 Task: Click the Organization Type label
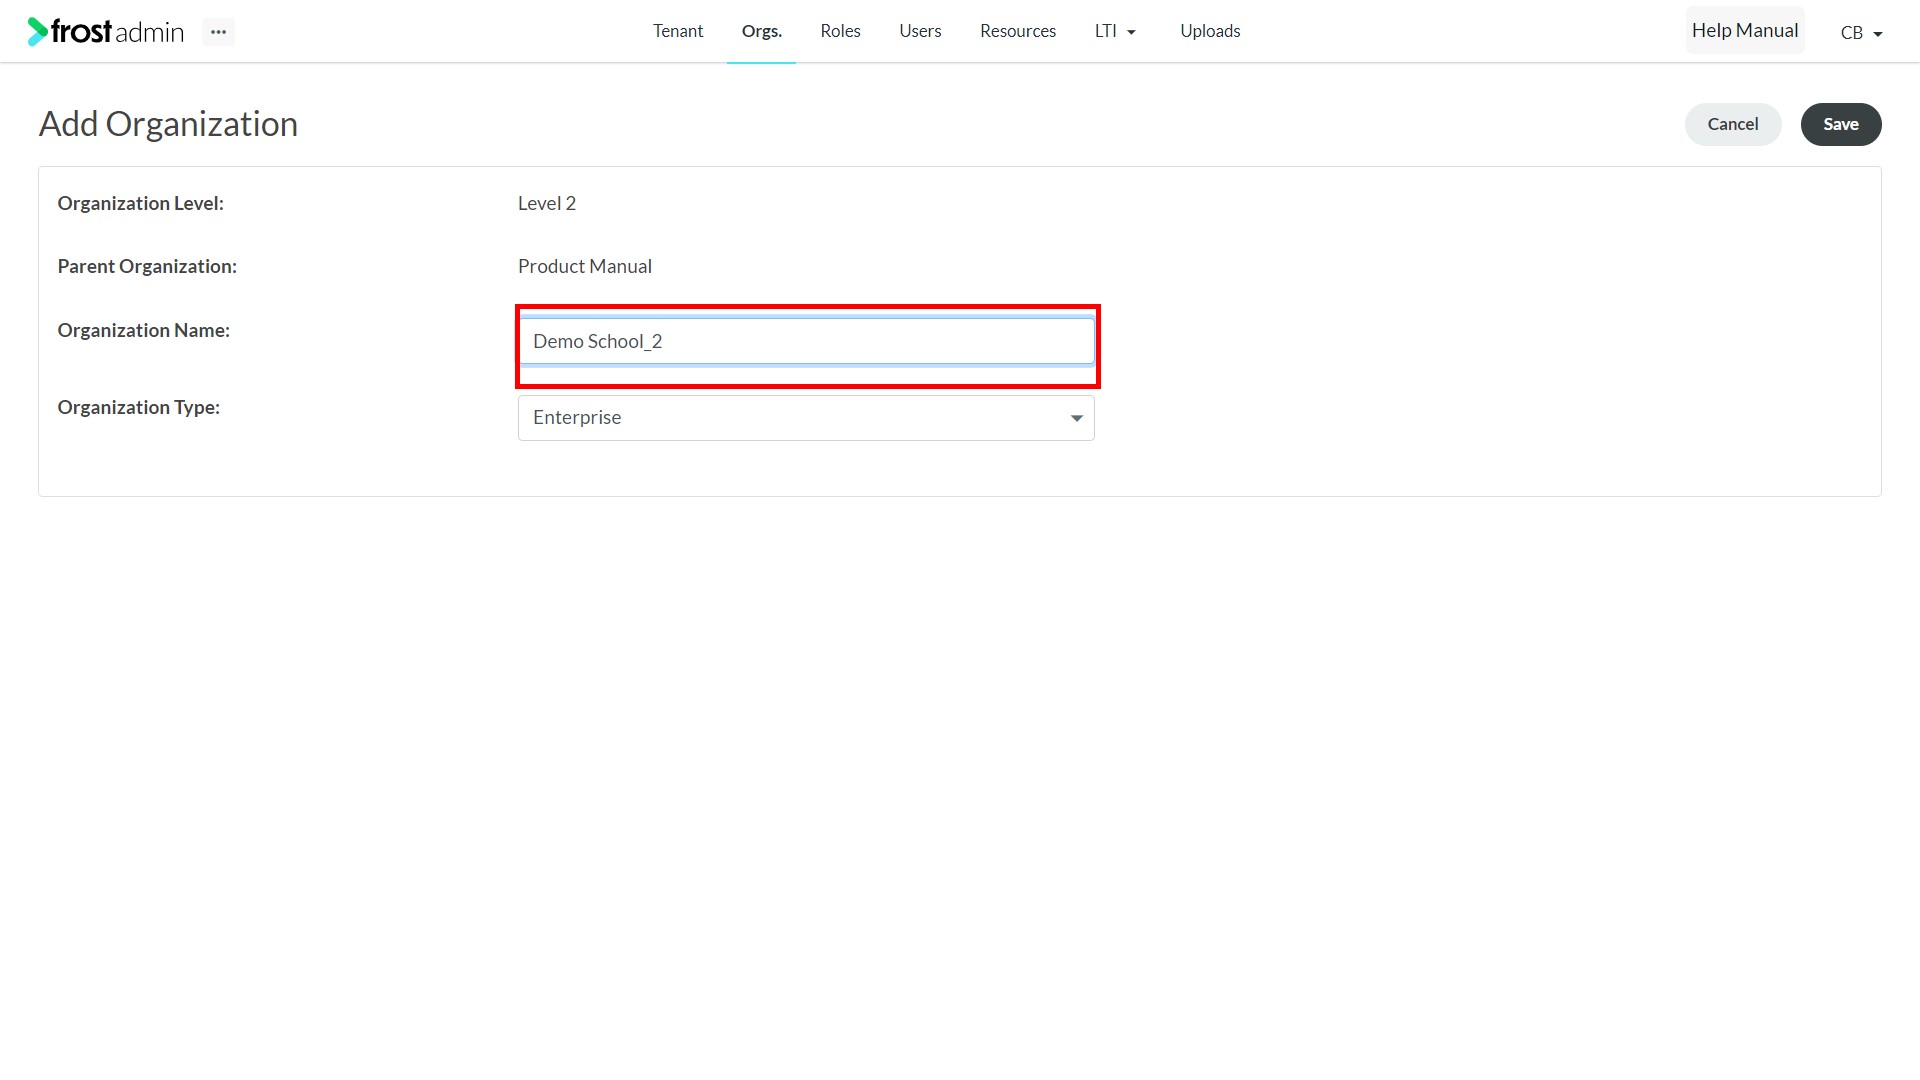pos(138,407)
